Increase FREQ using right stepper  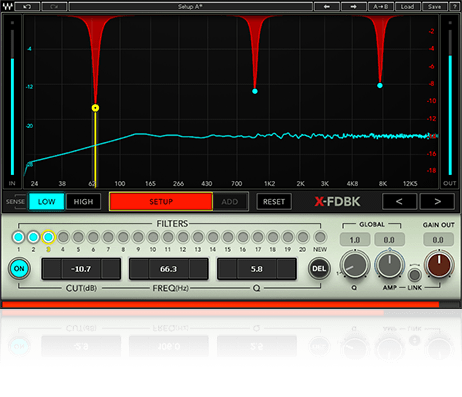point(198,269)
